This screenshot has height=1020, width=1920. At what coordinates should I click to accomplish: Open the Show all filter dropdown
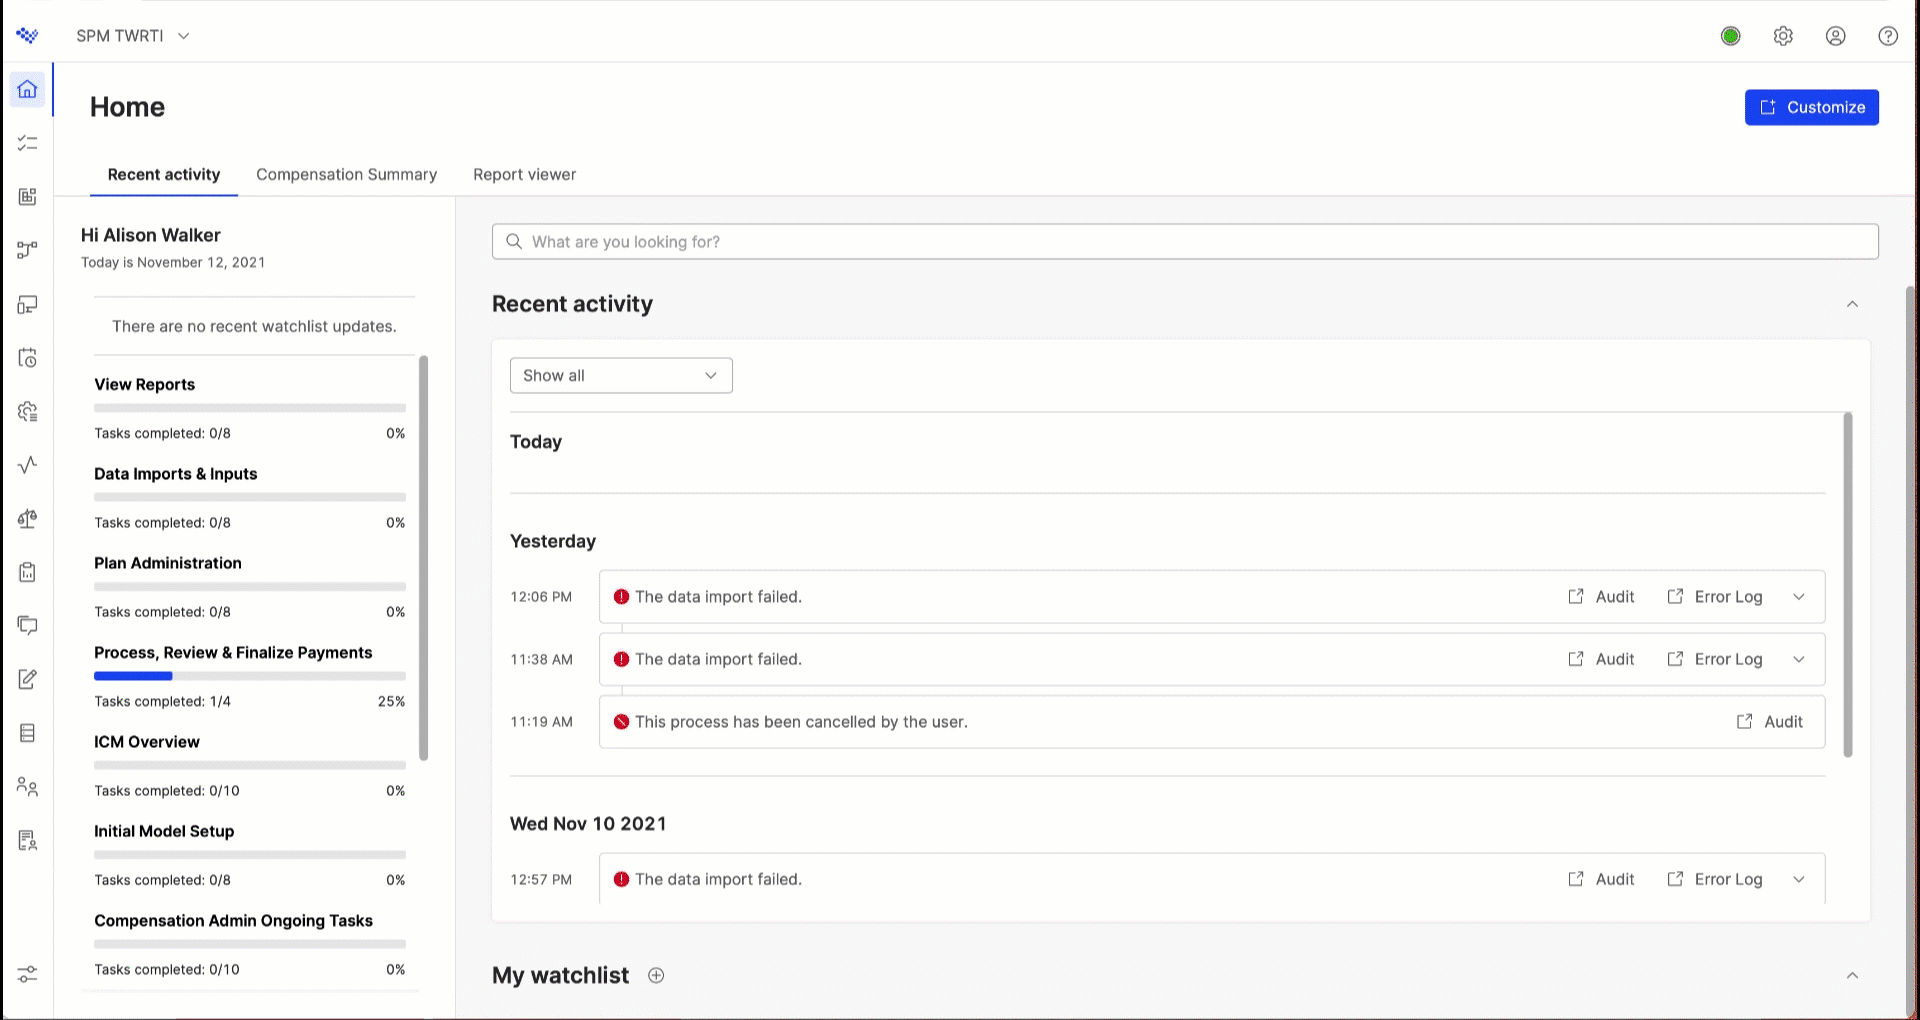tap(620, 376)
